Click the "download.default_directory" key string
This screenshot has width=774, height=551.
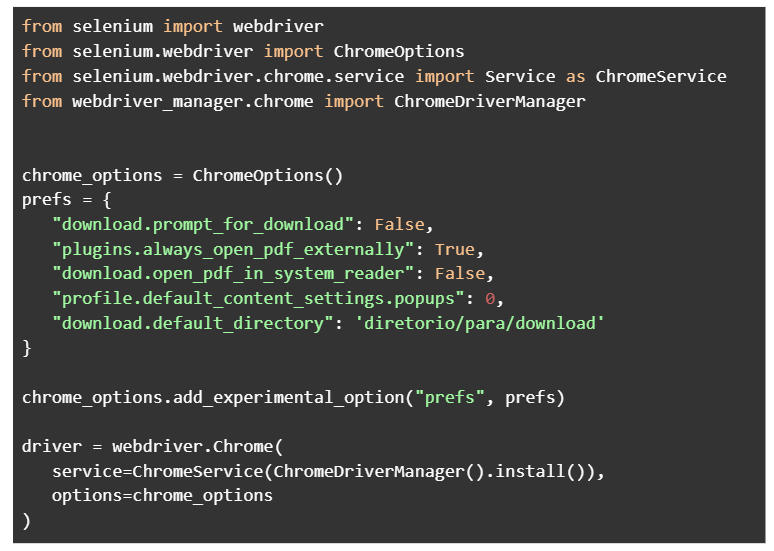point(188,323)
